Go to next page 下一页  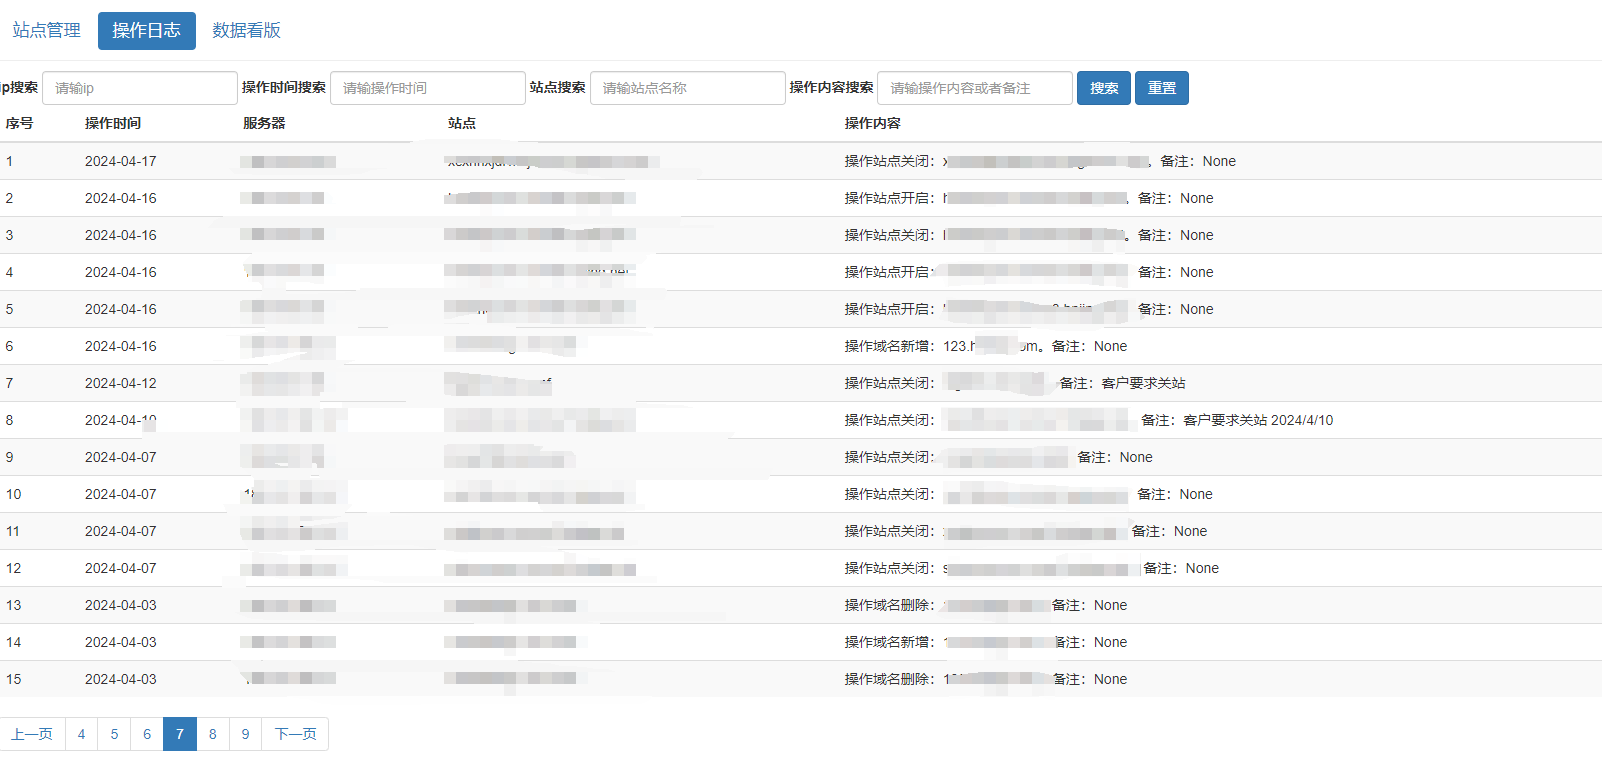coord(295,734)
